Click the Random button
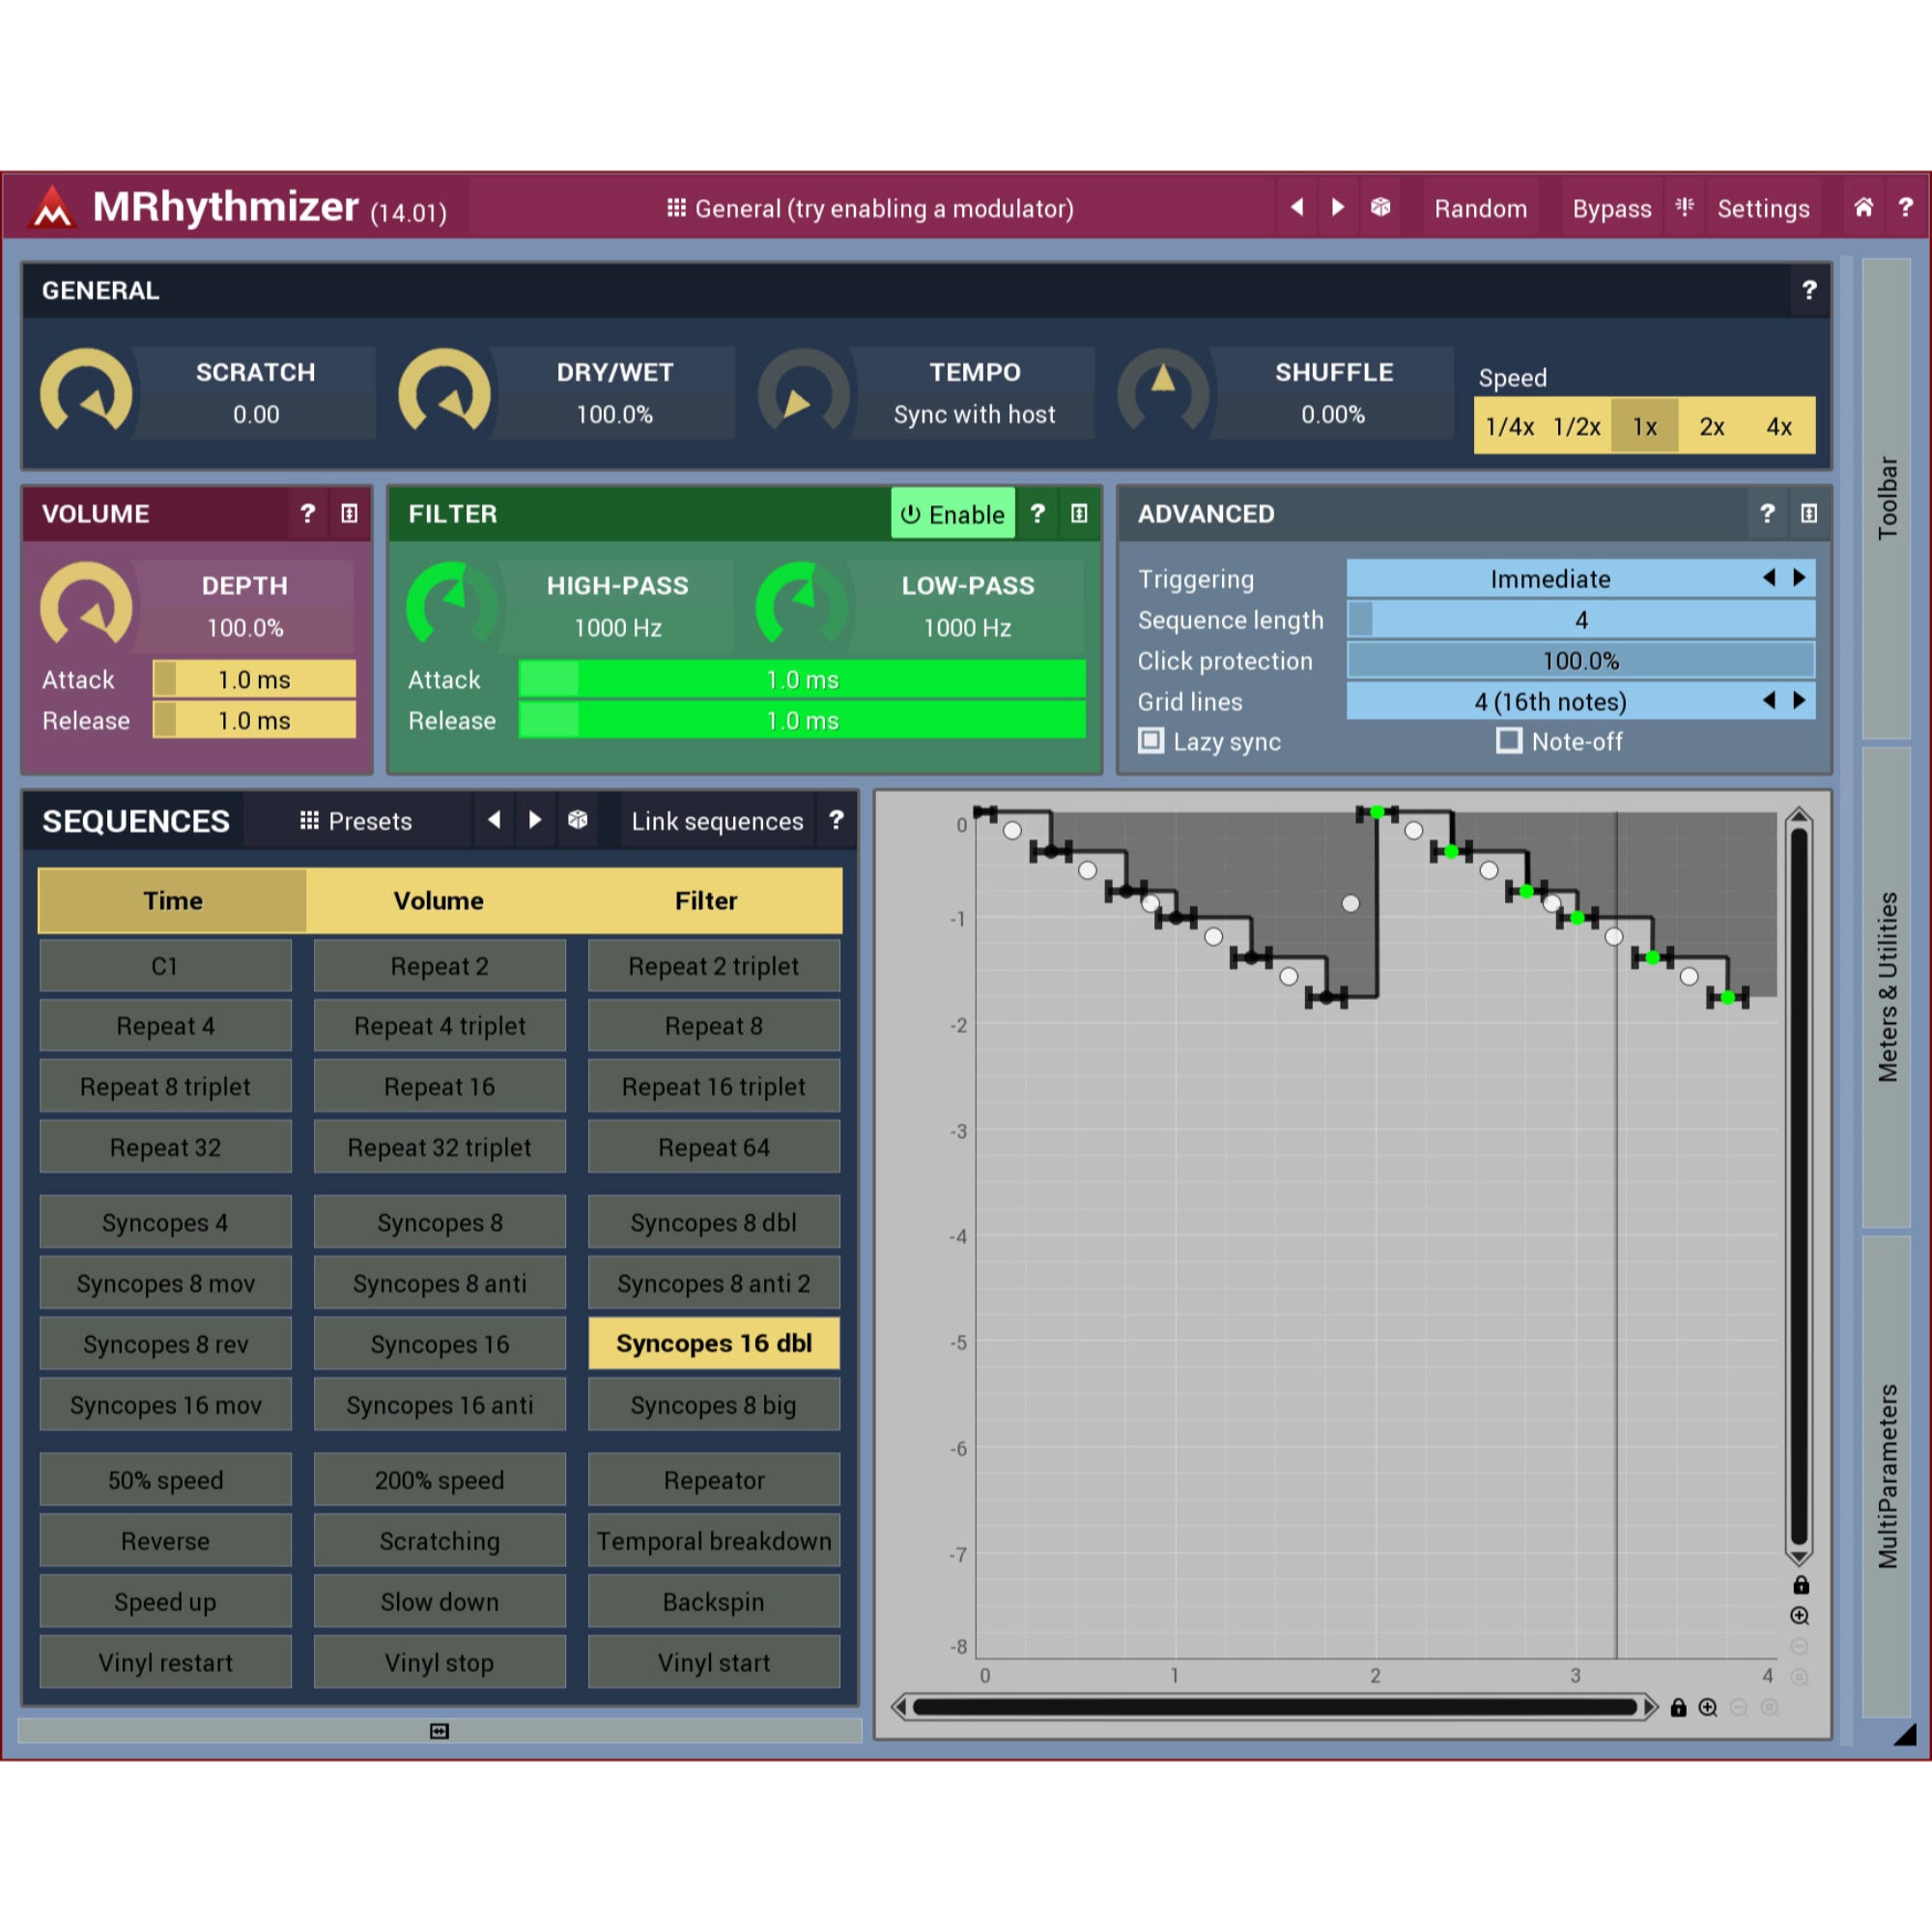 1480,208
